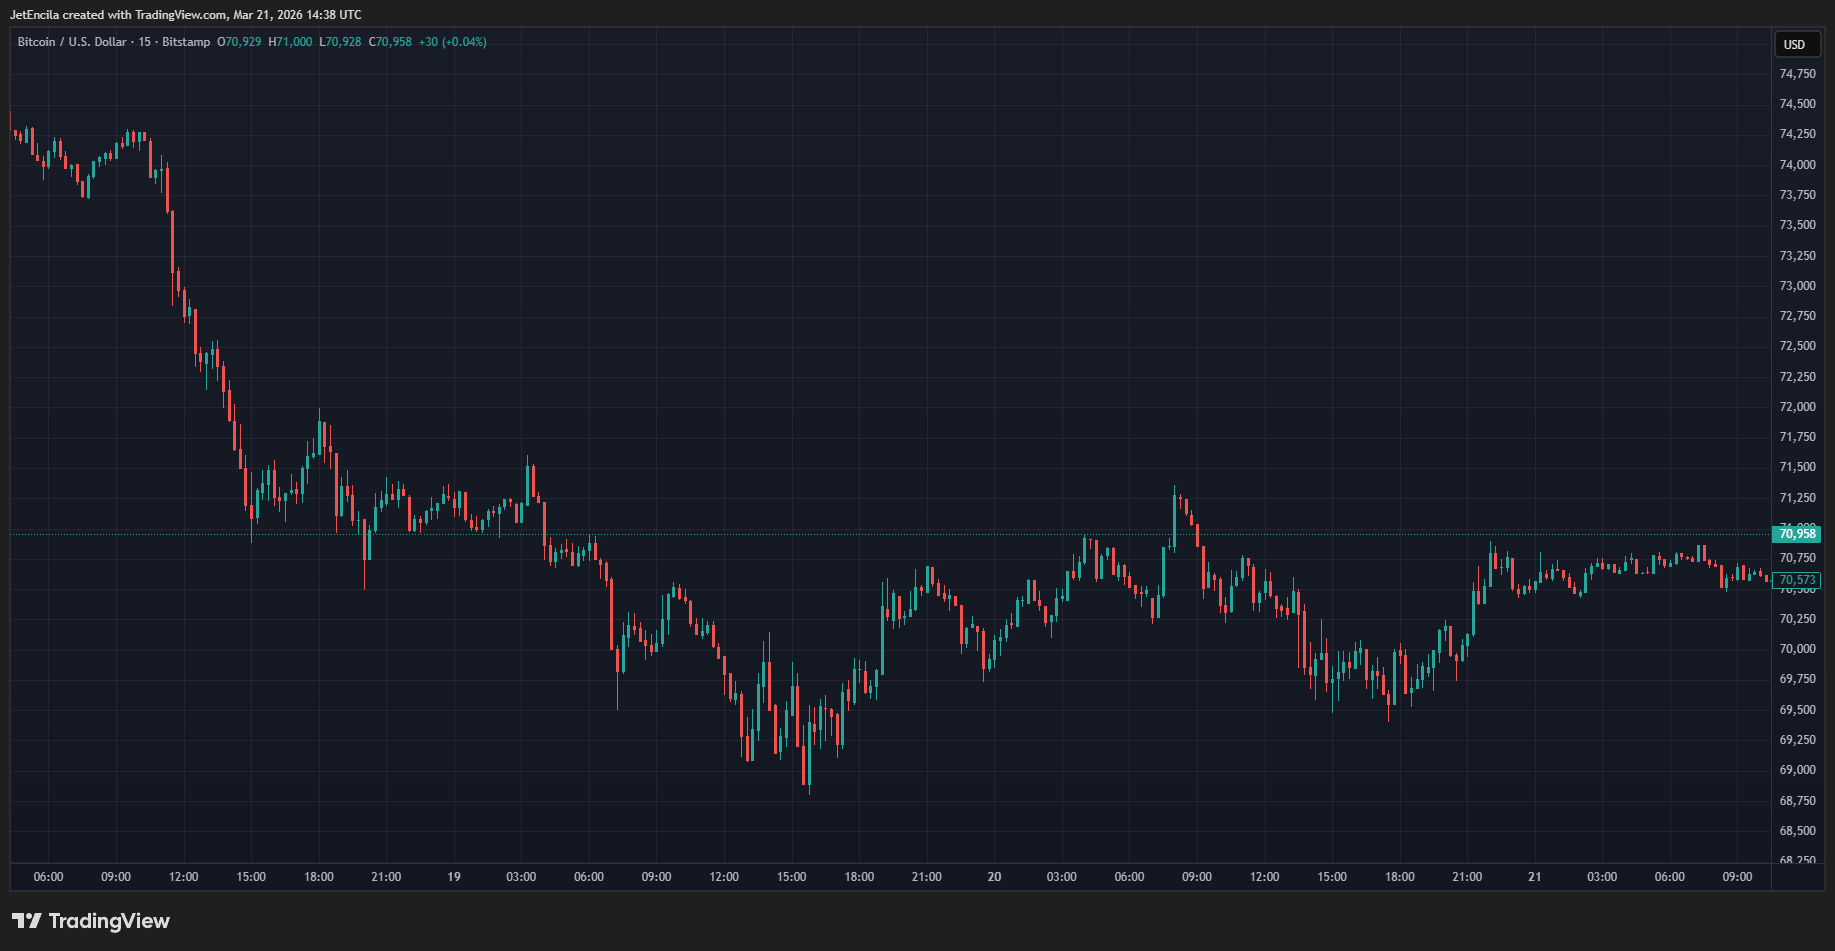Click the low price value L70,928

pyautogui.click(x=340, y=42)
